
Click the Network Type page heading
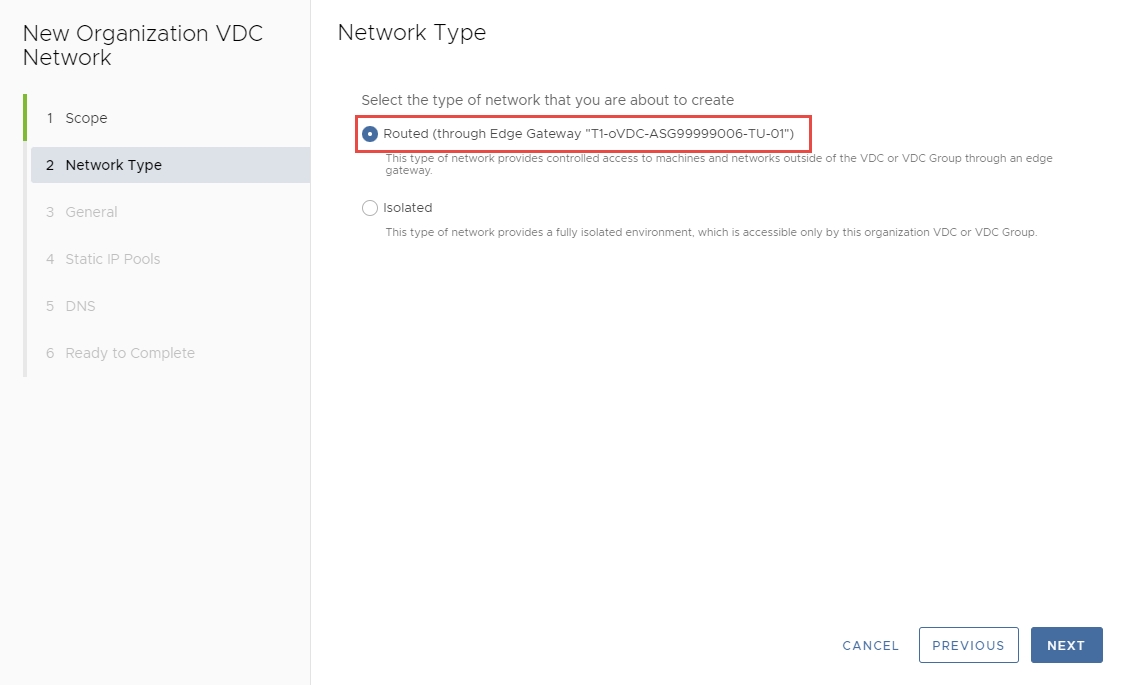(x=412, y=32)
